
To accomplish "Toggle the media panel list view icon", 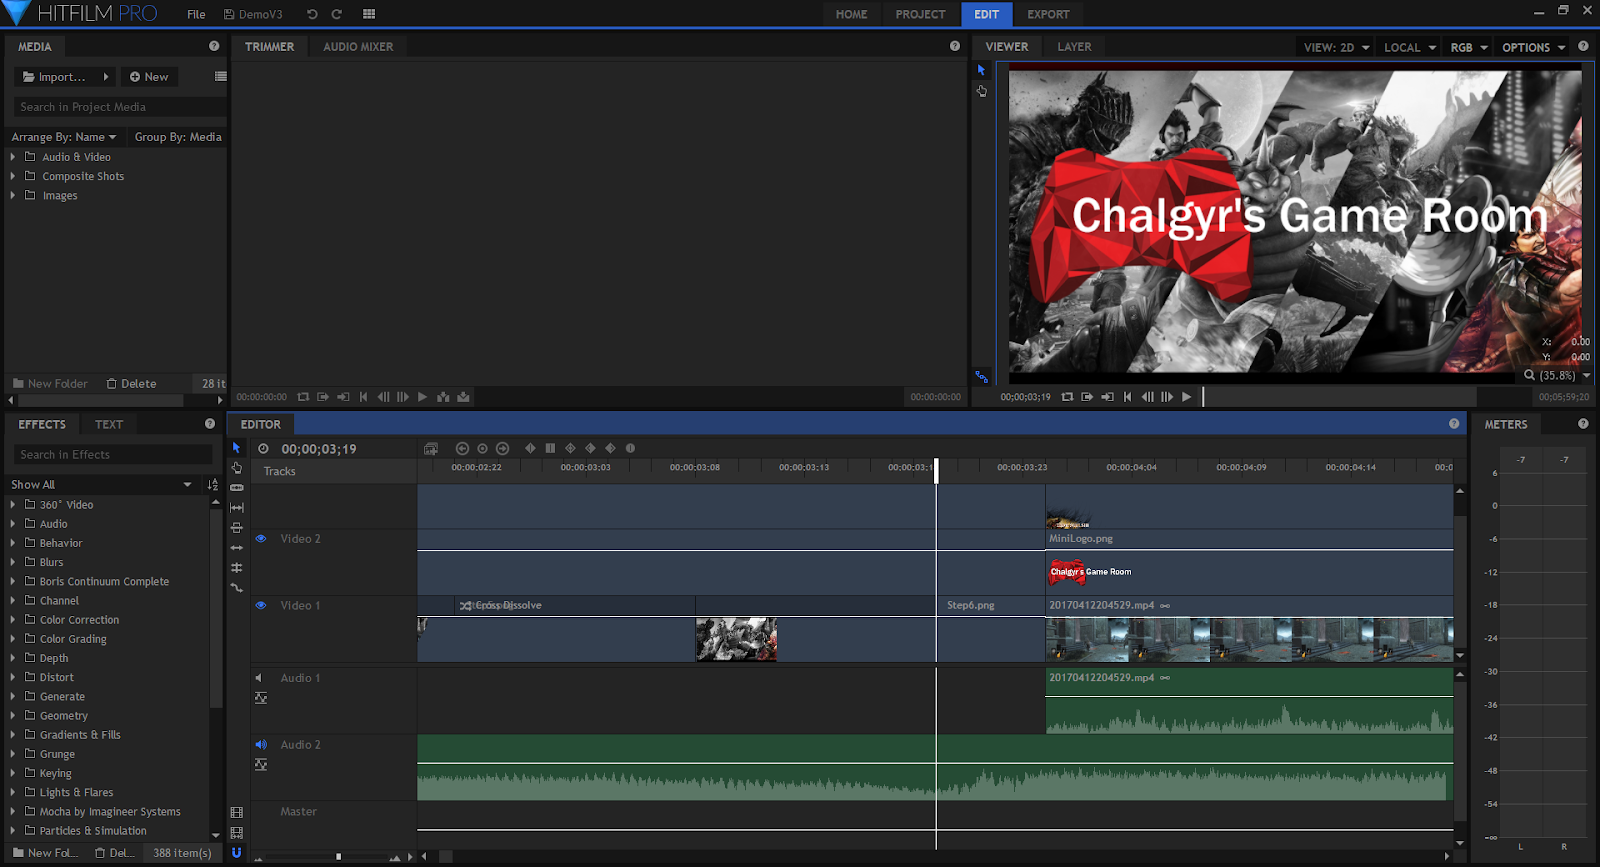I will point(220,77).
